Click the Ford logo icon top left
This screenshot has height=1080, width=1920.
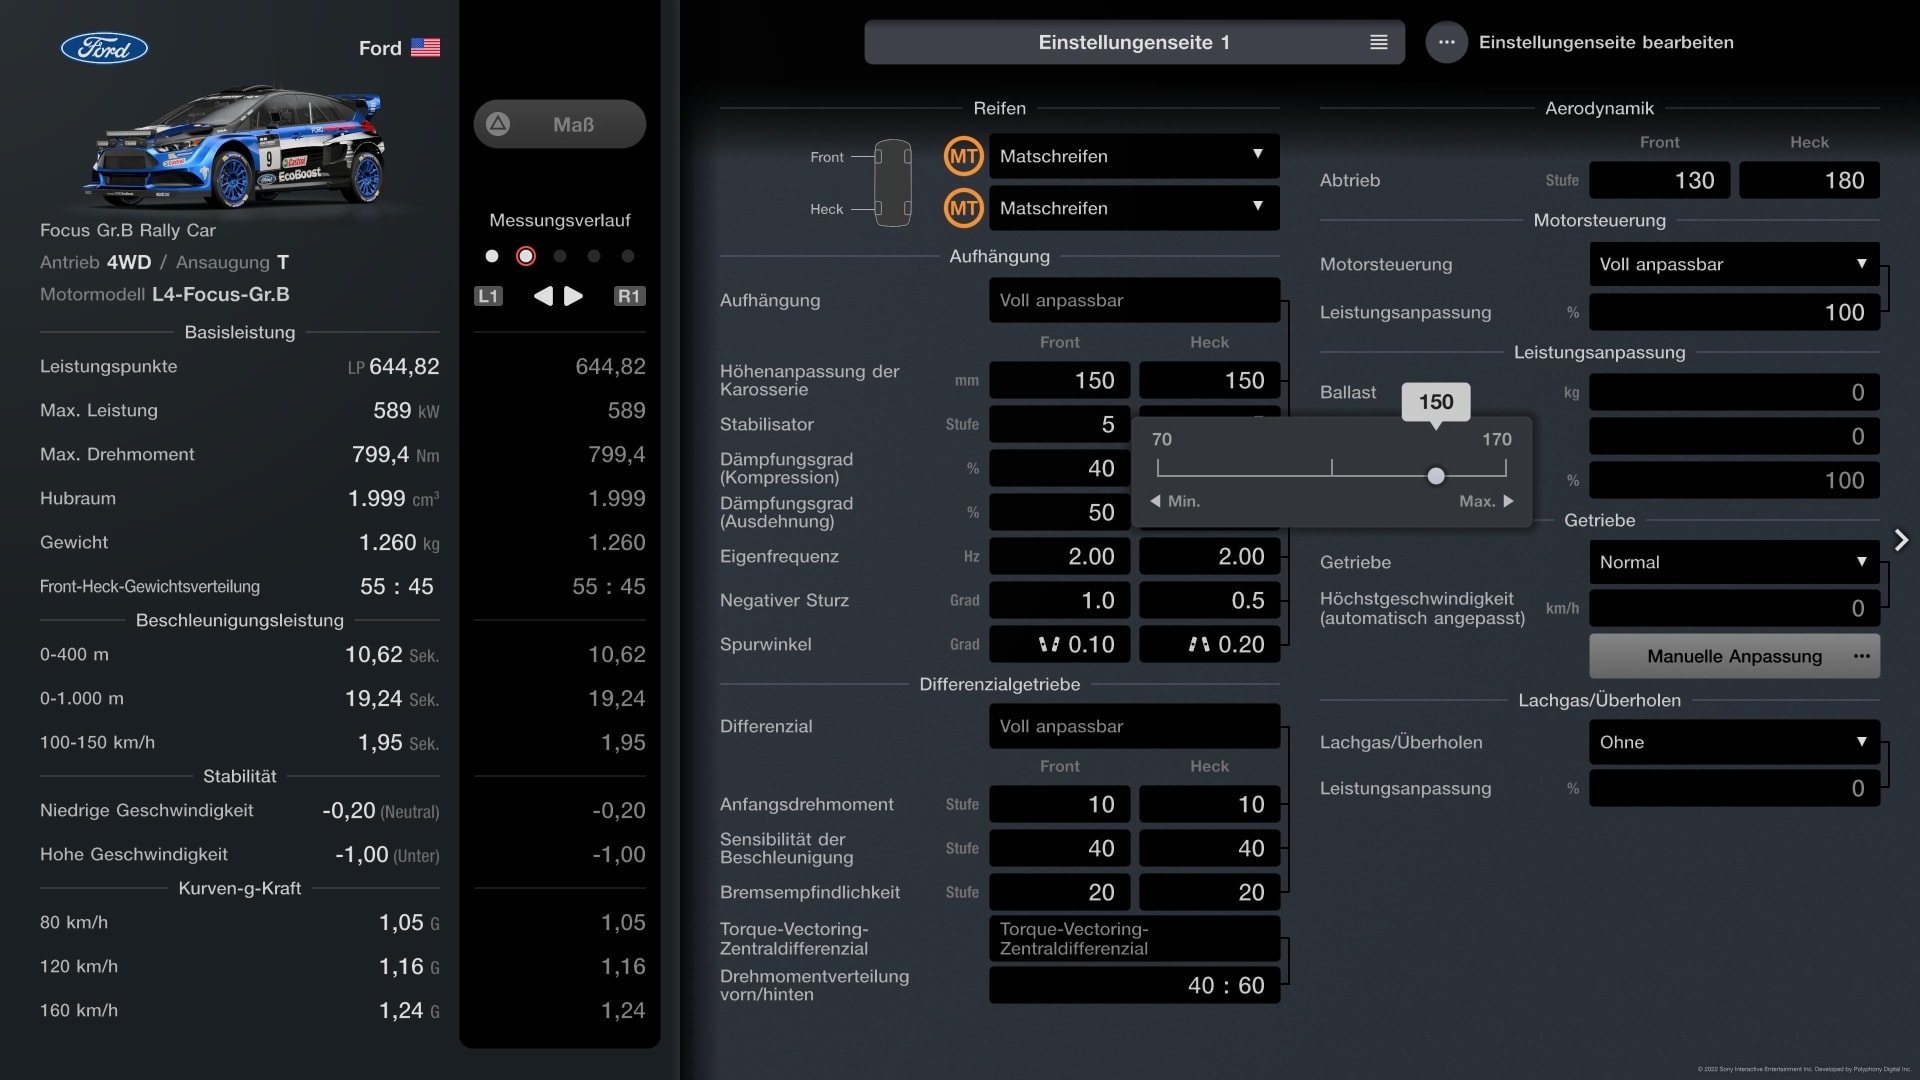pyautogui.click(x=103, y=44)
